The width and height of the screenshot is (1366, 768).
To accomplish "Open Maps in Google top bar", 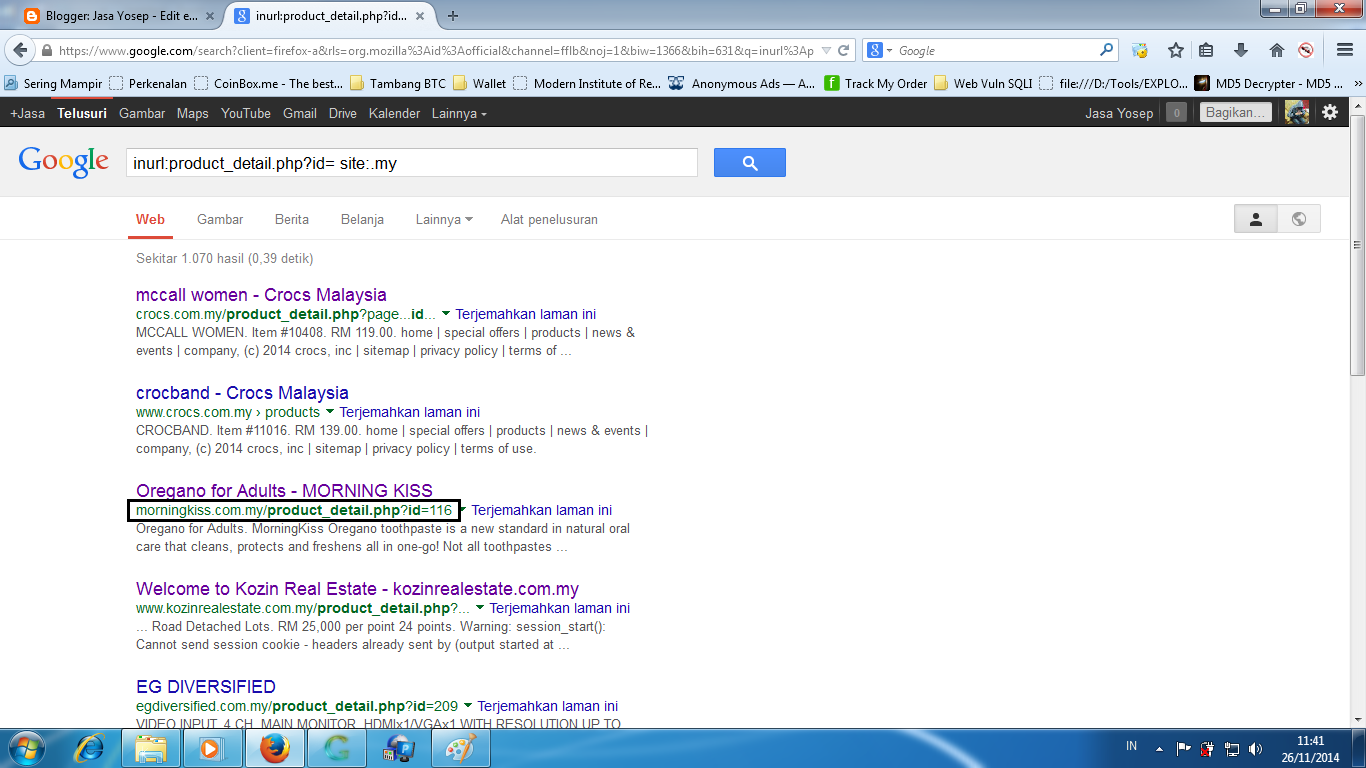I will (192, 113).
